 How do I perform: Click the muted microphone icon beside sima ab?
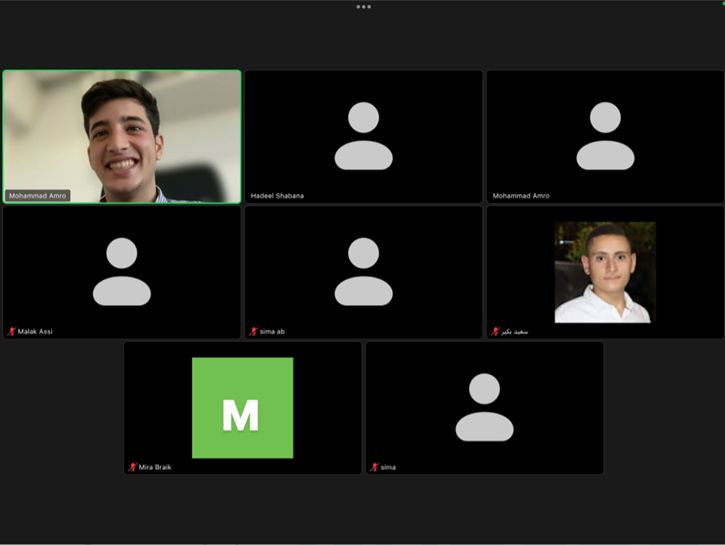[253, 331]
